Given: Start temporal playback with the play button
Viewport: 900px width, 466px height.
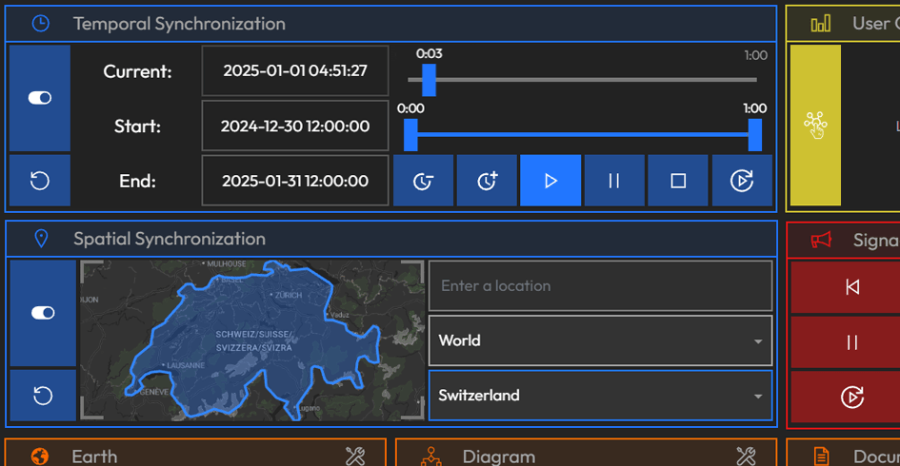Looking at the screenshot, I should pos(550,181).
